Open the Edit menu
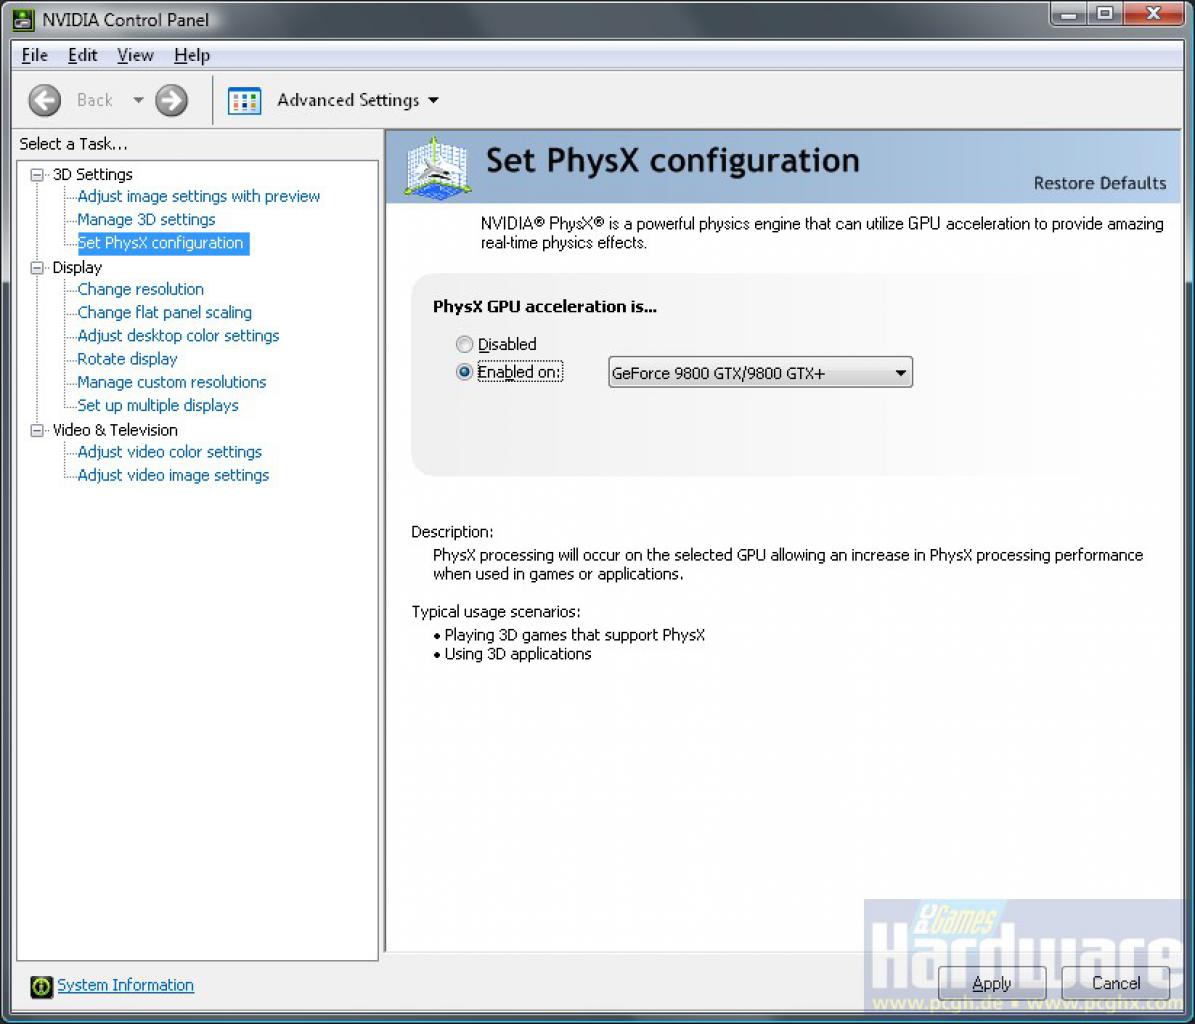This screenshot has width=1195, height=1024. point(82,56)
